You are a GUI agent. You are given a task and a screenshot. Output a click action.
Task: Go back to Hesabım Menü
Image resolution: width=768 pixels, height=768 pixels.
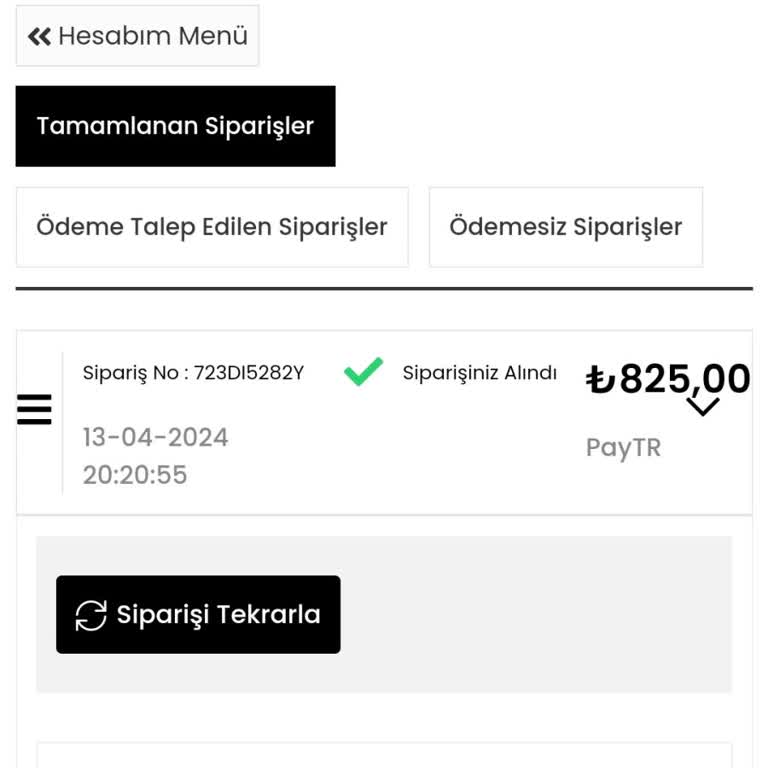[137, 36]
